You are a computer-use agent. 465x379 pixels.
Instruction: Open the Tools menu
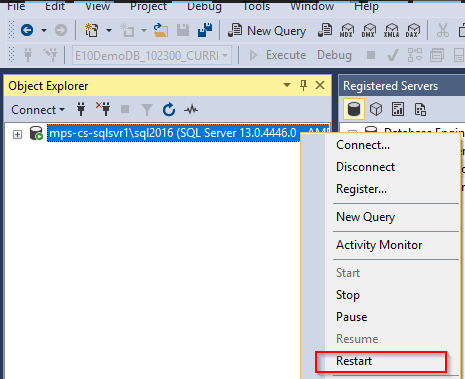[256, 6]
